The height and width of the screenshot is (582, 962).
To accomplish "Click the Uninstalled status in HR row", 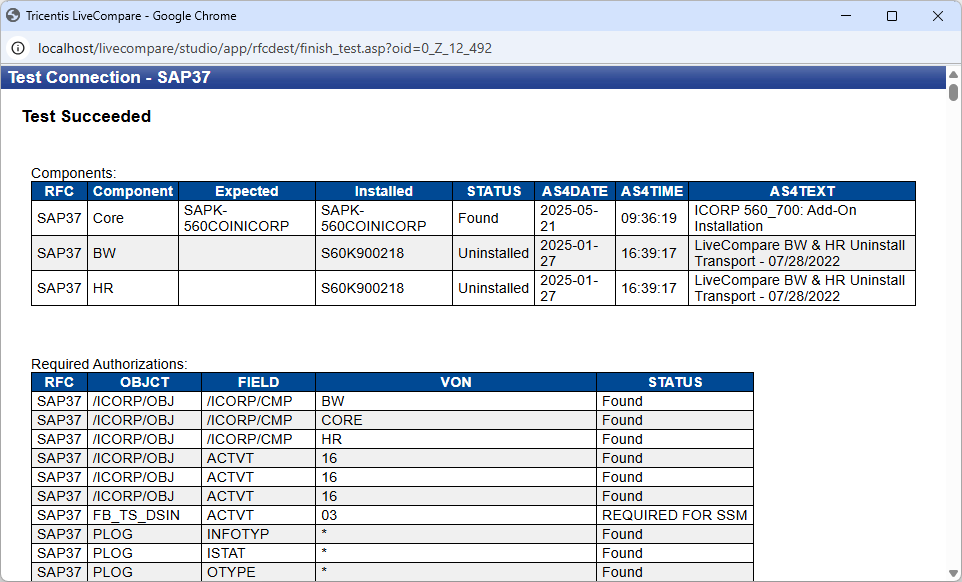I will click(x=493, y=288).
